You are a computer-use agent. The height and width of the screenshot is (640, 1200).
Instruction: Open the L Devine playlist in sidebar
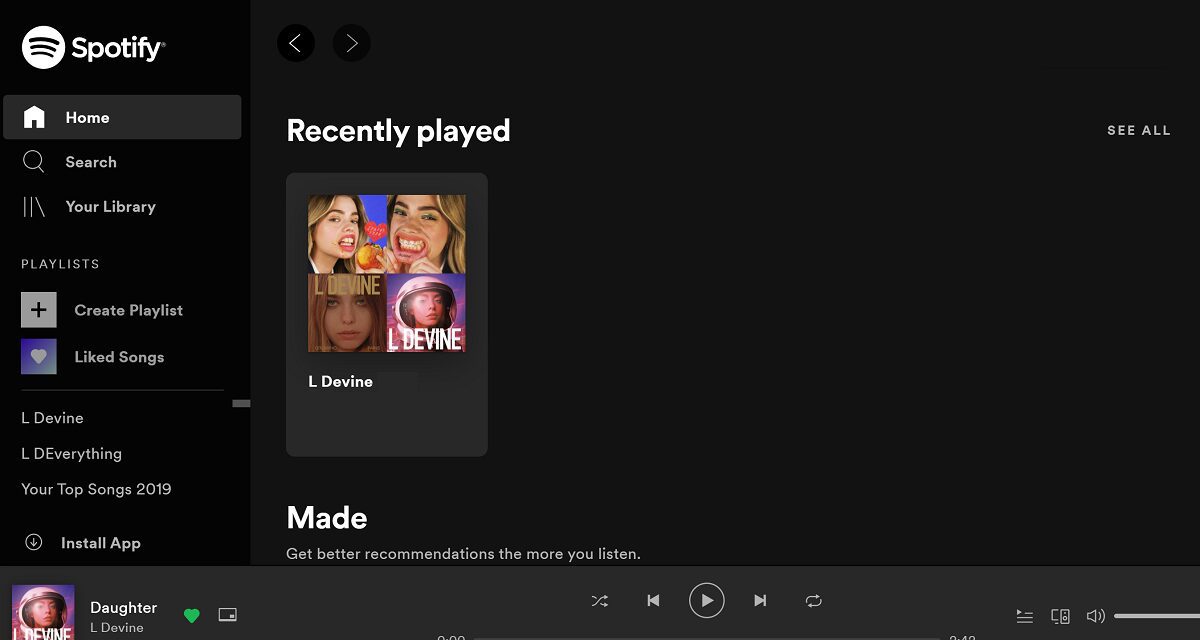tap(52, 418)
